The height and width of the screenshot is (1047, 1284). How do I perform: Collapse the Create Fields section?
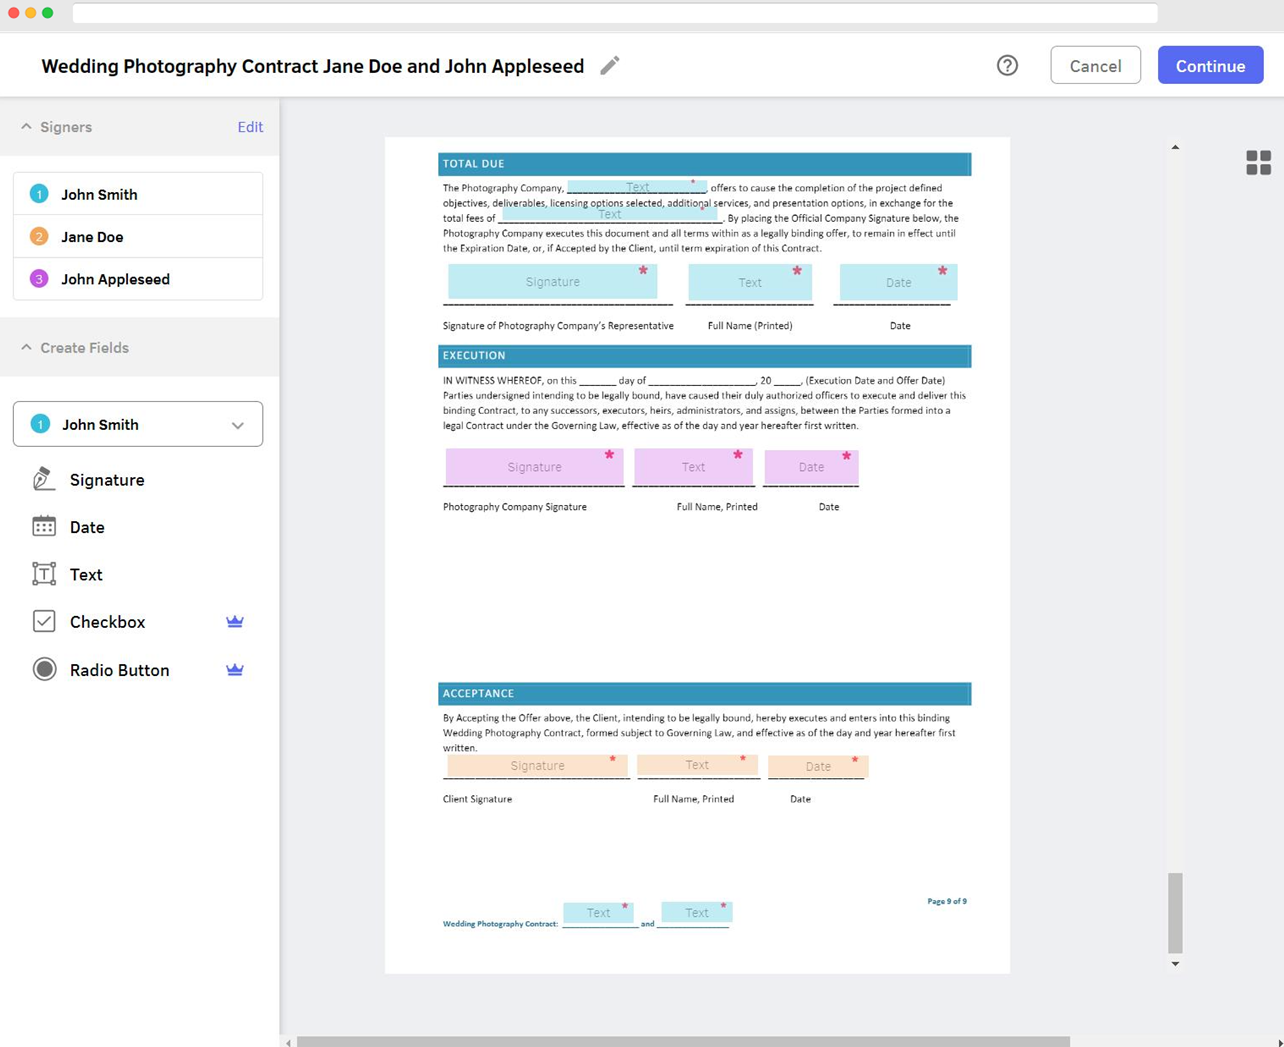click(25, 347)
